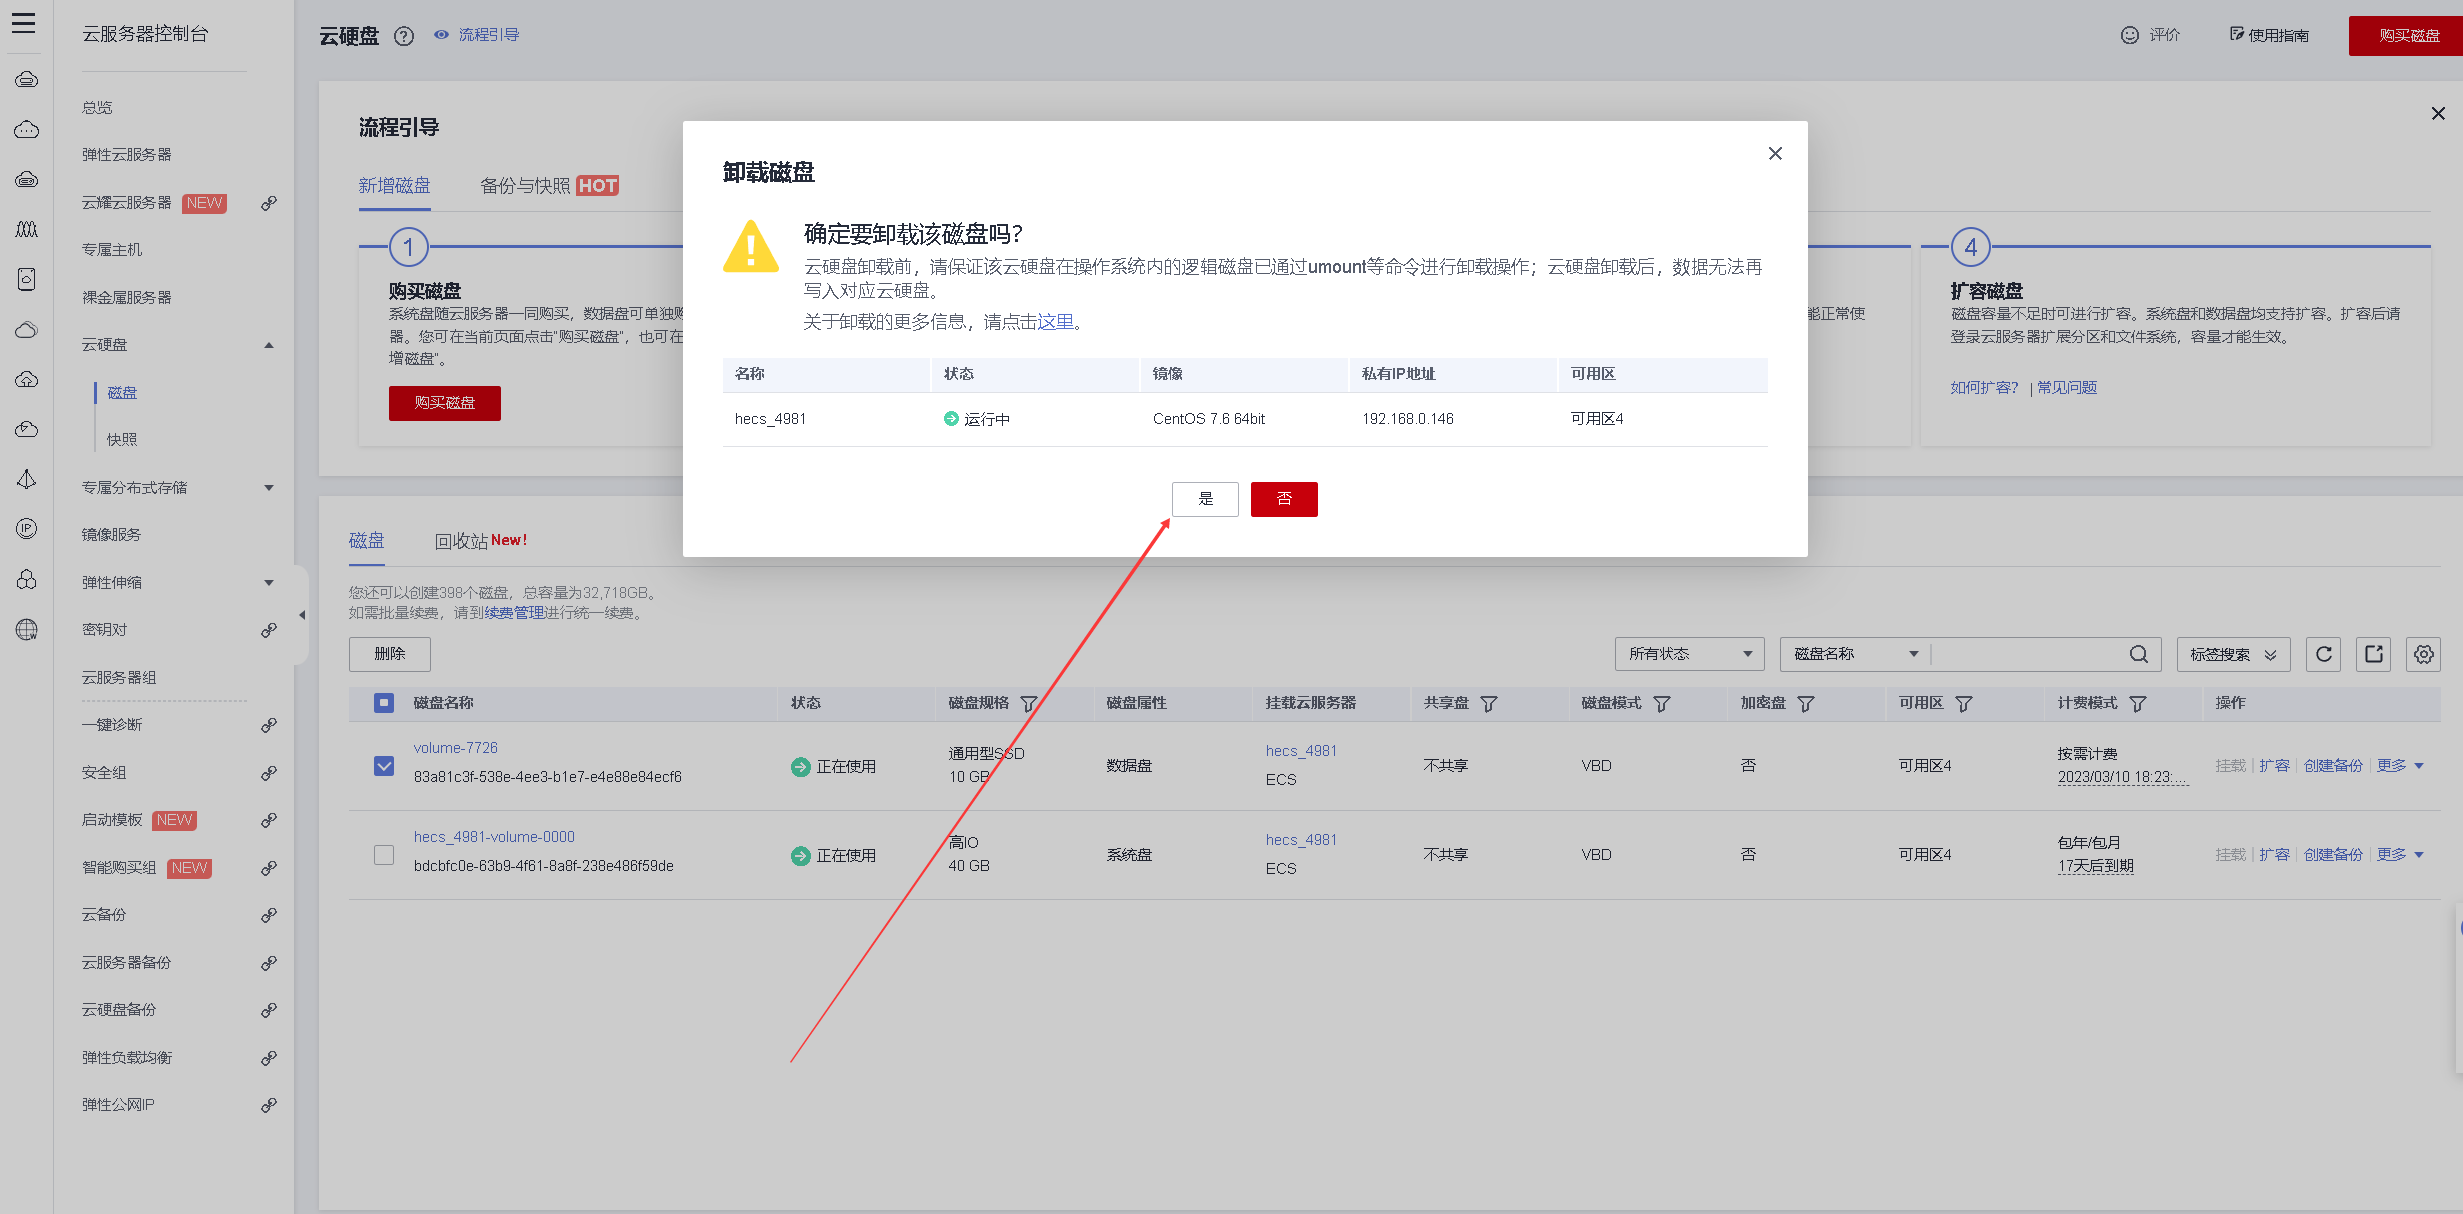
Task: Click the export icon next to refresh
Action: tap(2373, 654)
